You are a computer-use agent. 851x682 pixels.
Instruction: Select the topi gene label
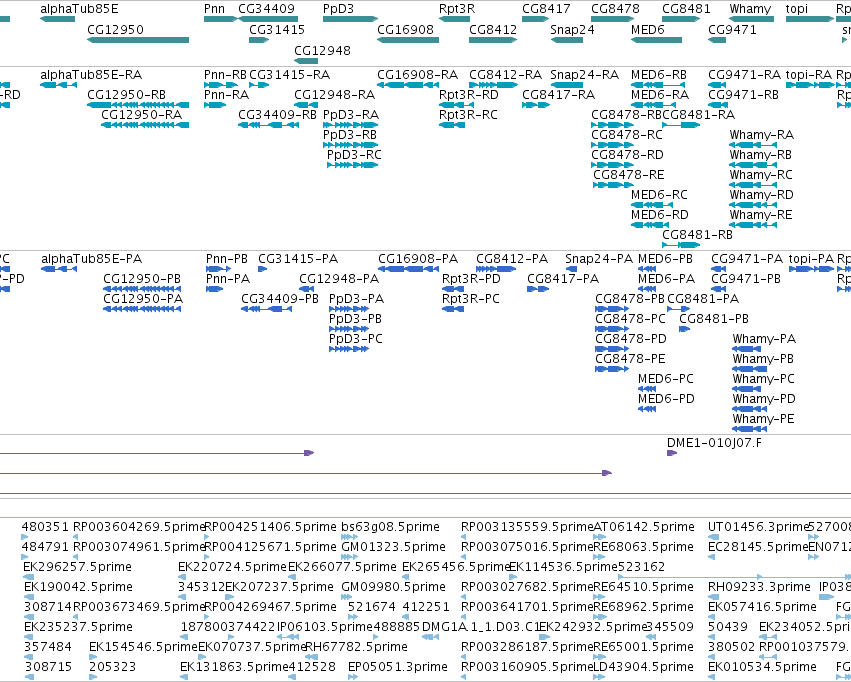(797, 9)
